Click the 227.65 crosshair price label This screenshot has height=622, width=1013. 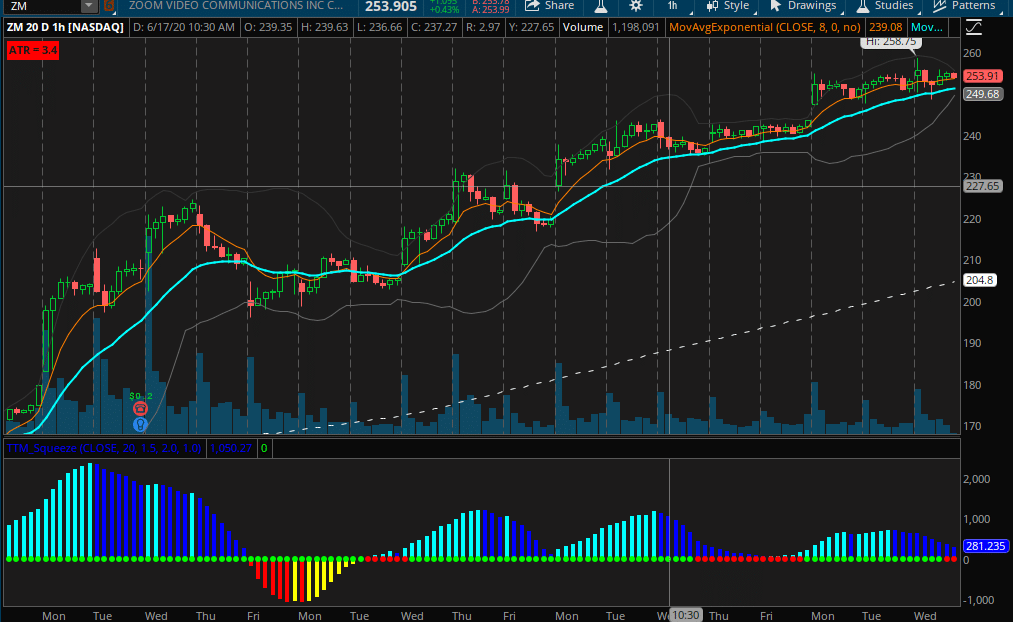coord(982,186)
